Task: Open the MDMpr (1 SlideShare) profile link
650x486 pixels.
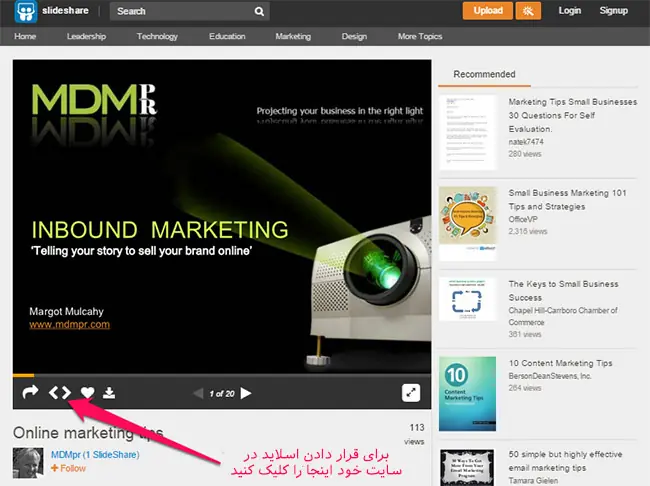Action: [x=95, y=455]
